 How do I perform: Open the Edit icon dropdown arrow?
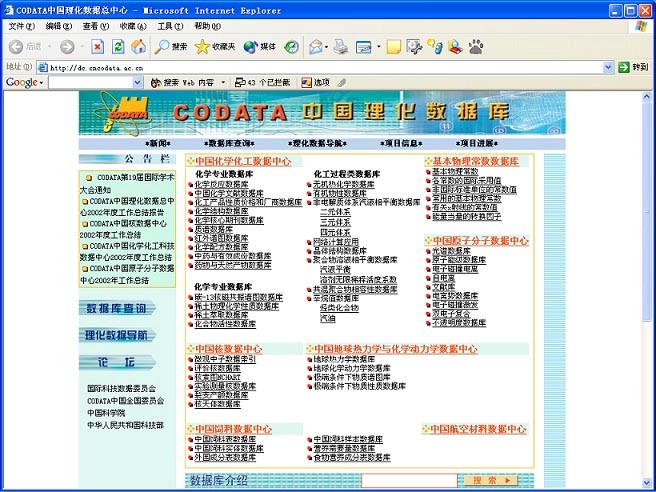point(379,46)
